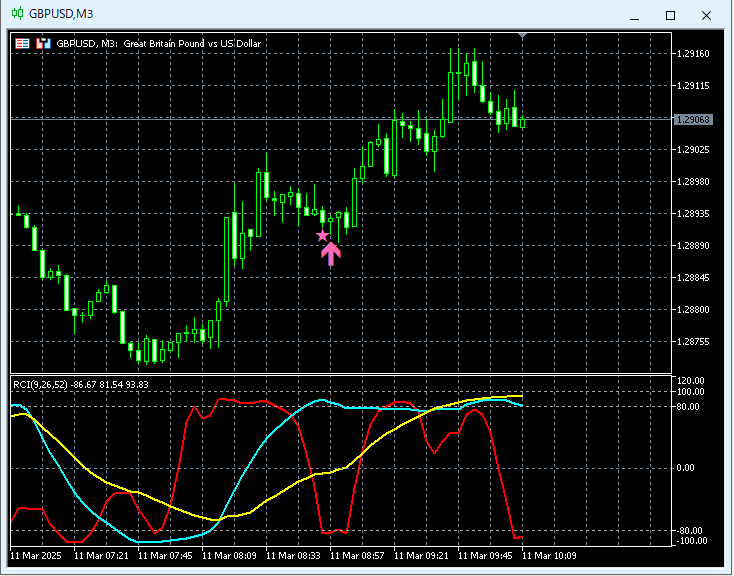Click the 1.28890 price scale label
Image resolution: width=734 pixels, height=576 pixels.
coord(693,246)
